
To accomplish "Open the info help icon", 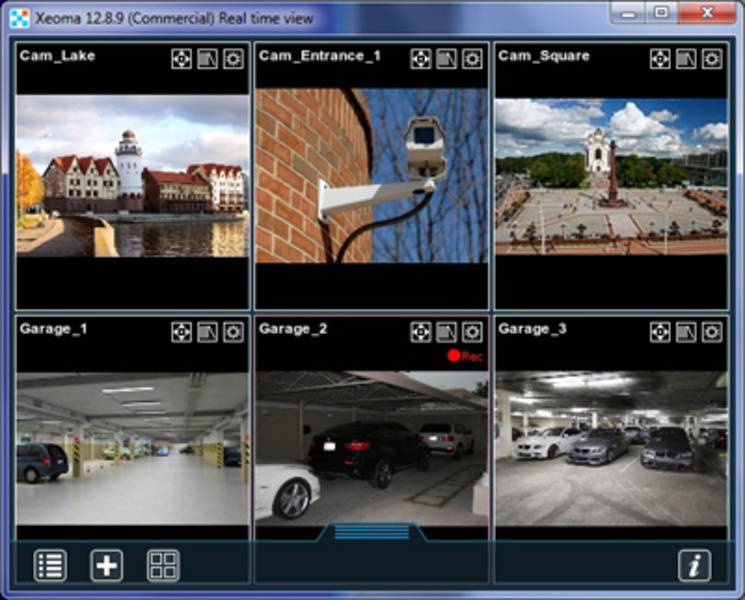I will (695, 565).
